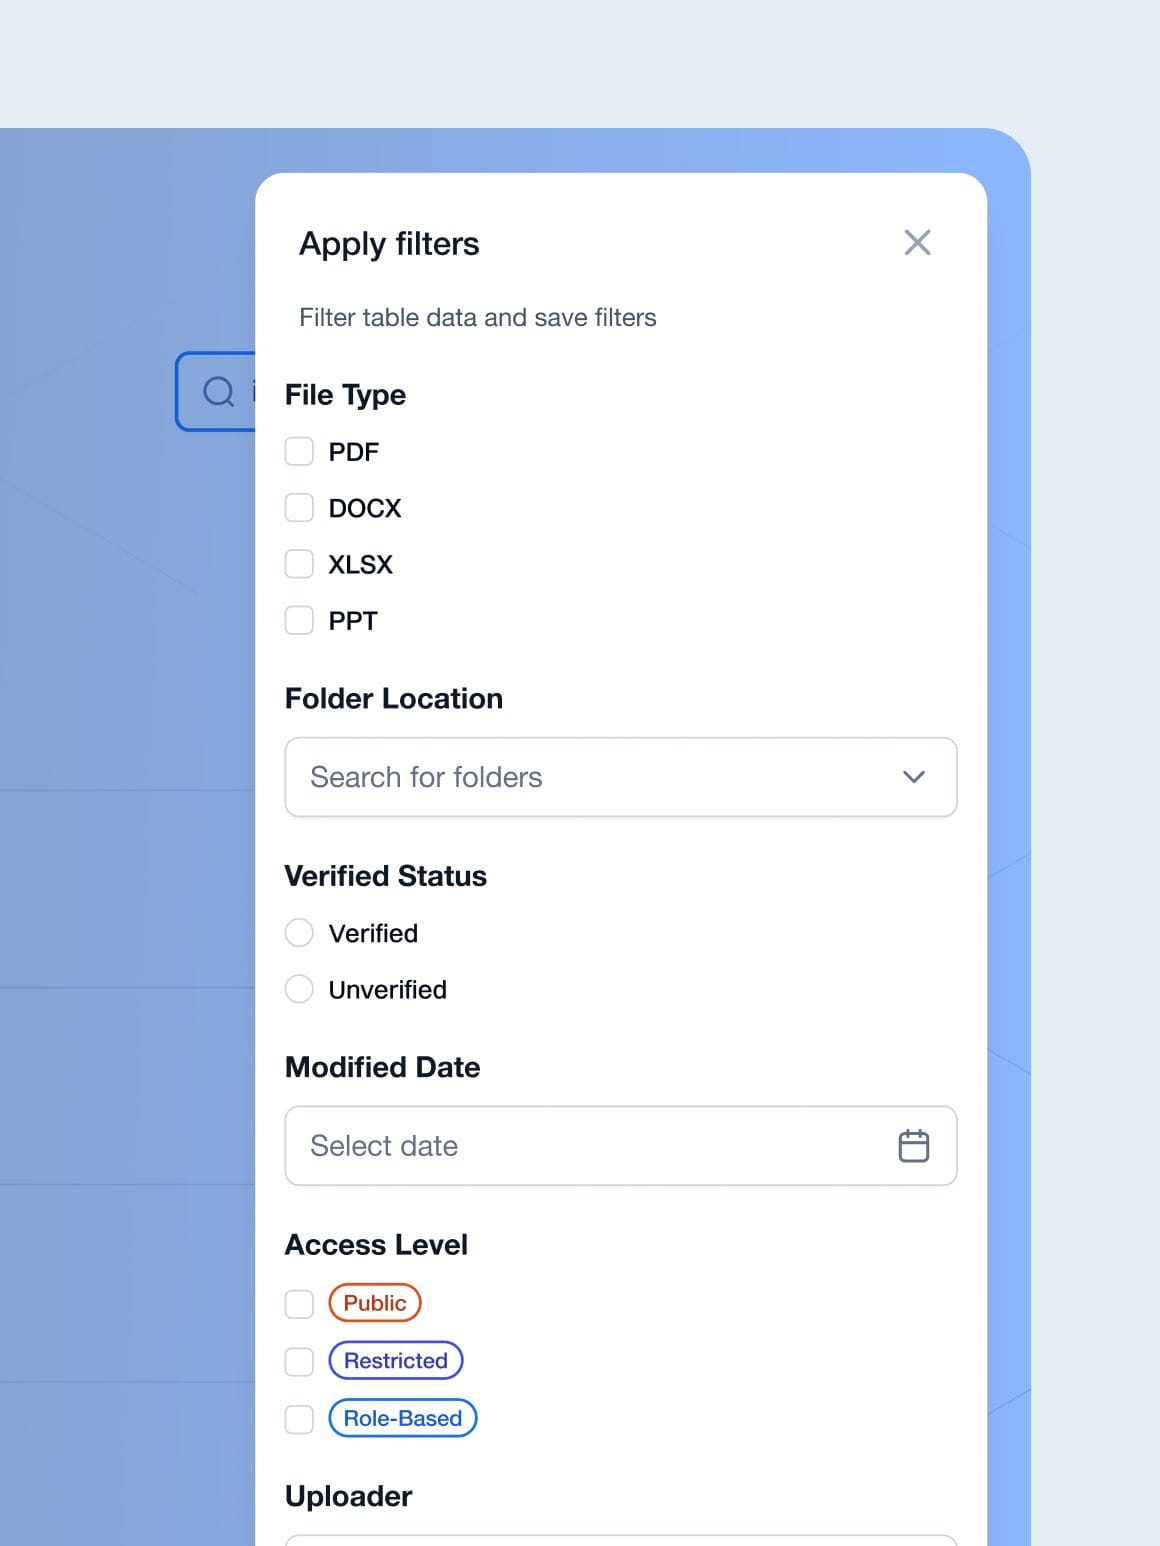
Task: Check the PDF file type box
Action: click(x=299, y=452)
